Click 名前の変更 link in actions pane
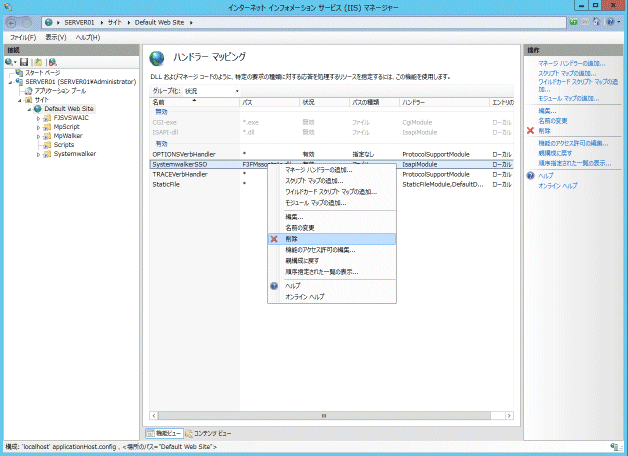 point(553,121)
